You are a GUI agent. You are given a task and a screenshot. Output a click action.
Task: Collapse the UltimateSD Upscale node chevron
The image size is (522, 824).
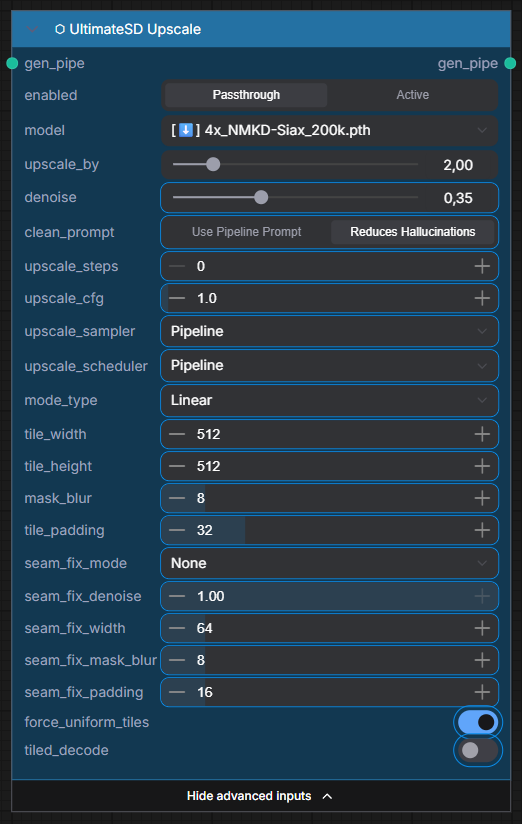[x=32, y=29]
